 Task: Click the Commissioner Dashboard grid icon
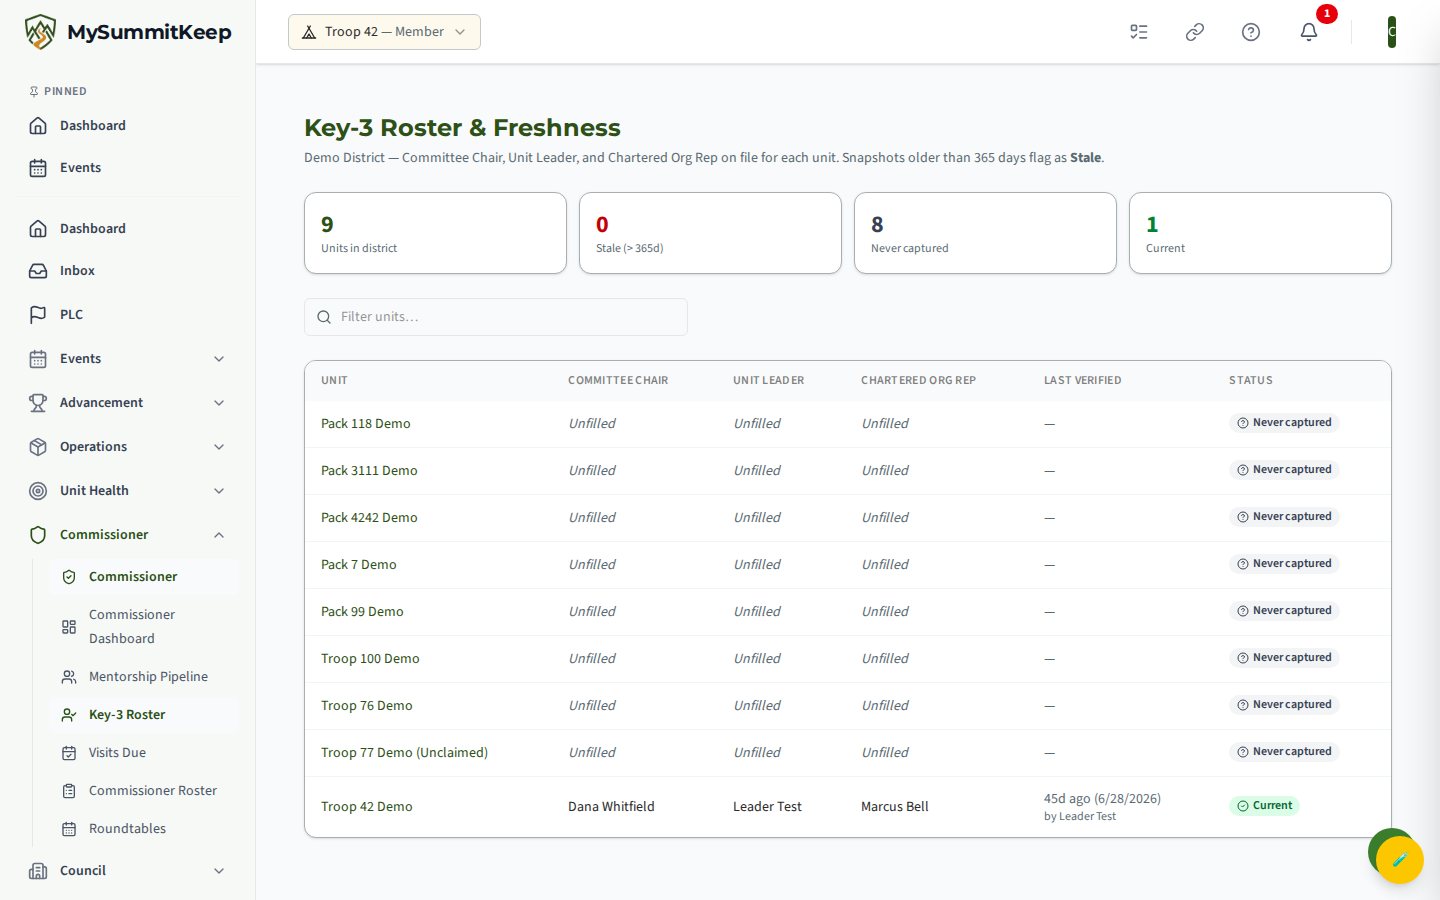coord(69,627)
